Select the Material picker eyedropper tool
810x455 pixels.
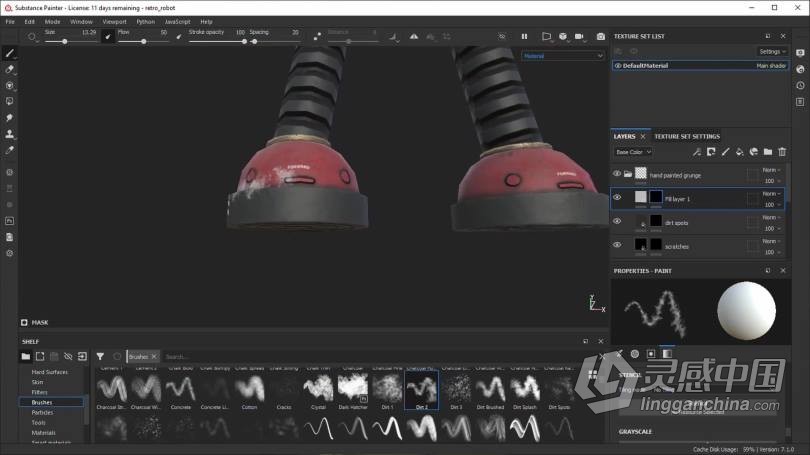click(x=9, y=150)
